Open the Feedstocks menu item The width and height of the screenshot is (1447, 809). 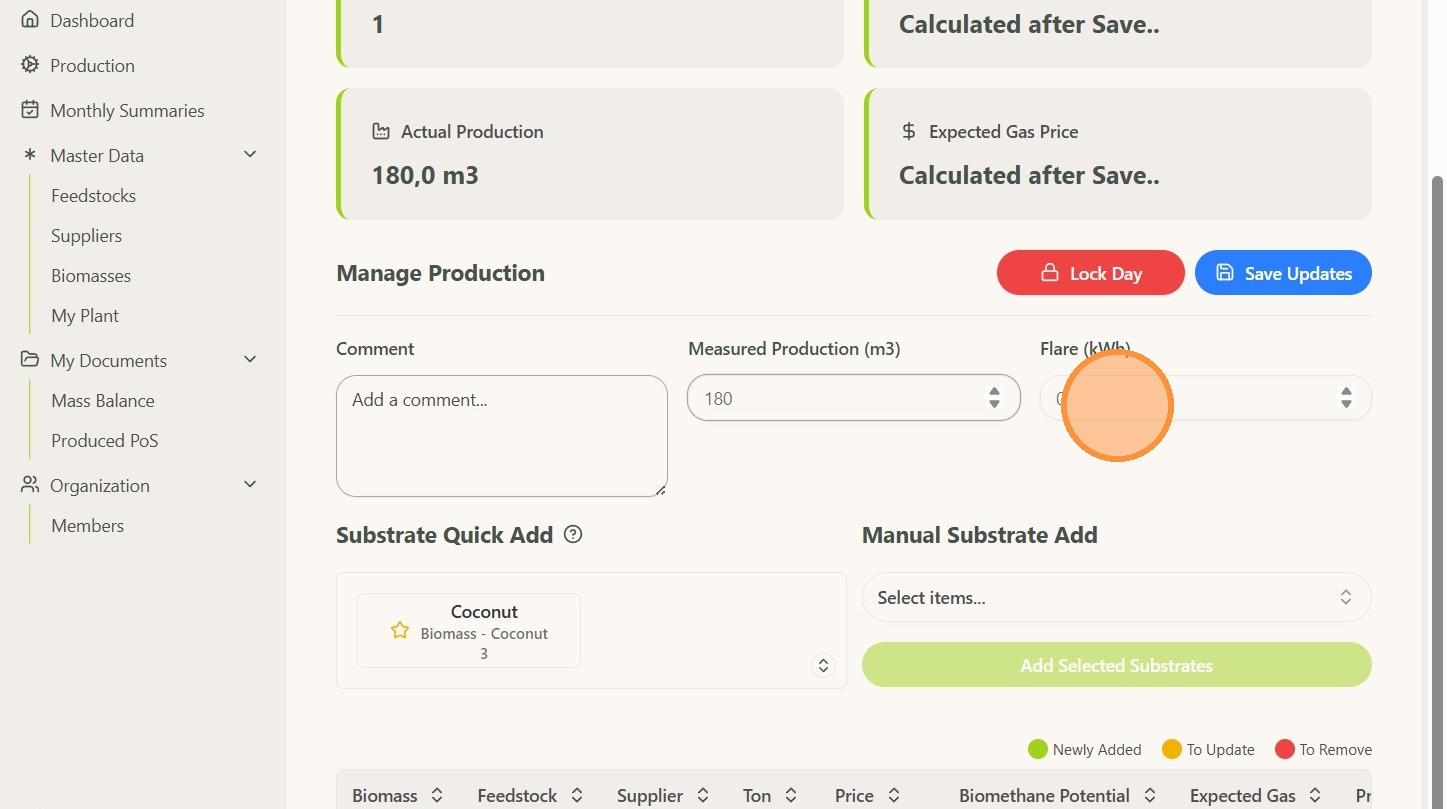(x=93, y=196)
